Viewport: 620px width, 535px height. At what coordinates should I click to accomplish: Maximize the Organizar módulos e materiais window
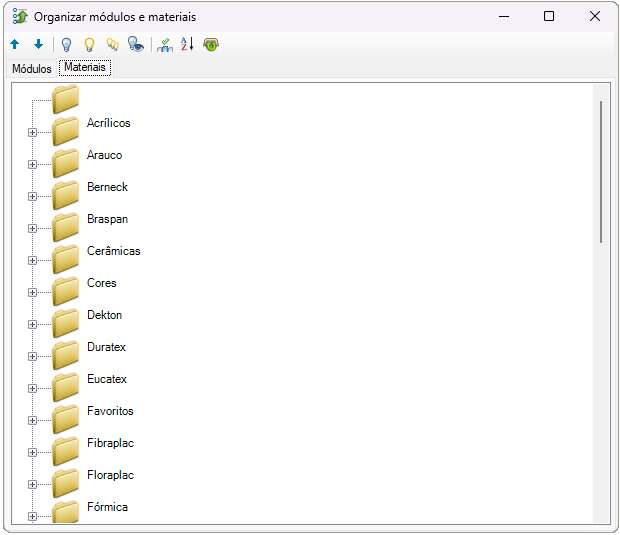[549, 17]
